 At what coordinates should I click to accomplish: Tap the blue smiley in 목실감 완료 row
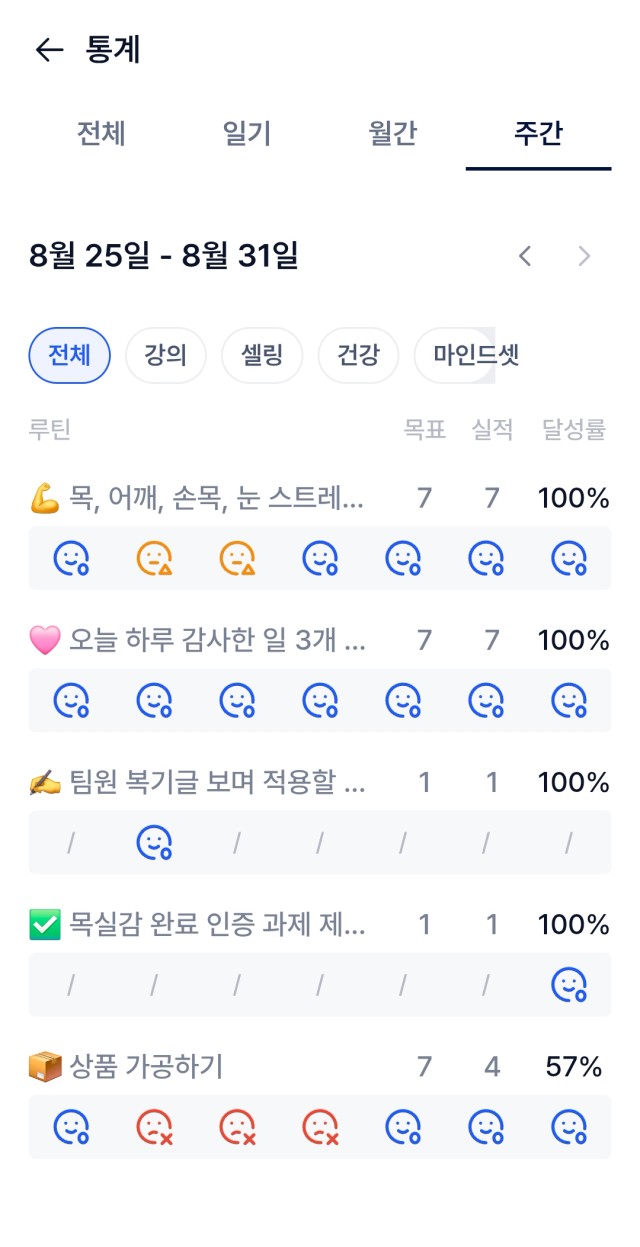pyautogui.click(x=569, y=985)
